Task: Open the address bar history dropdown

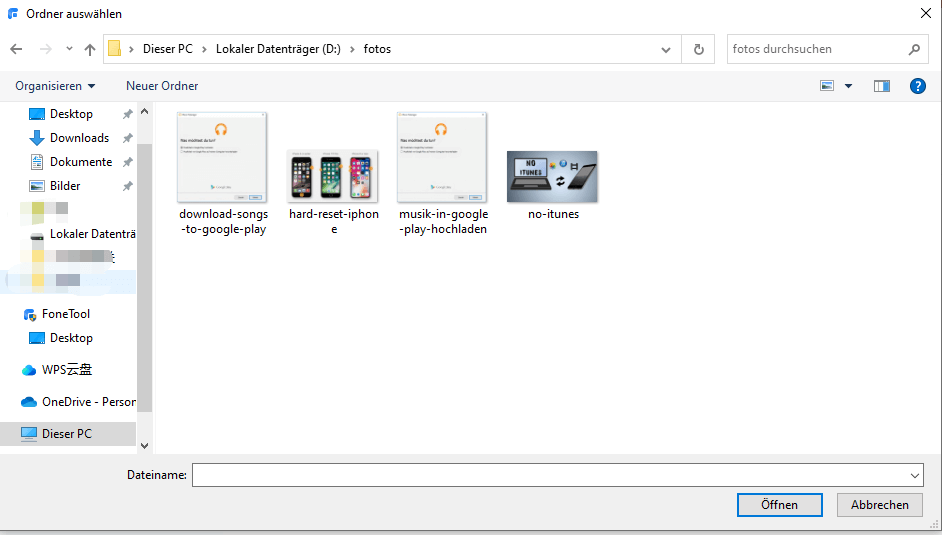Action: tap(666, 49)
